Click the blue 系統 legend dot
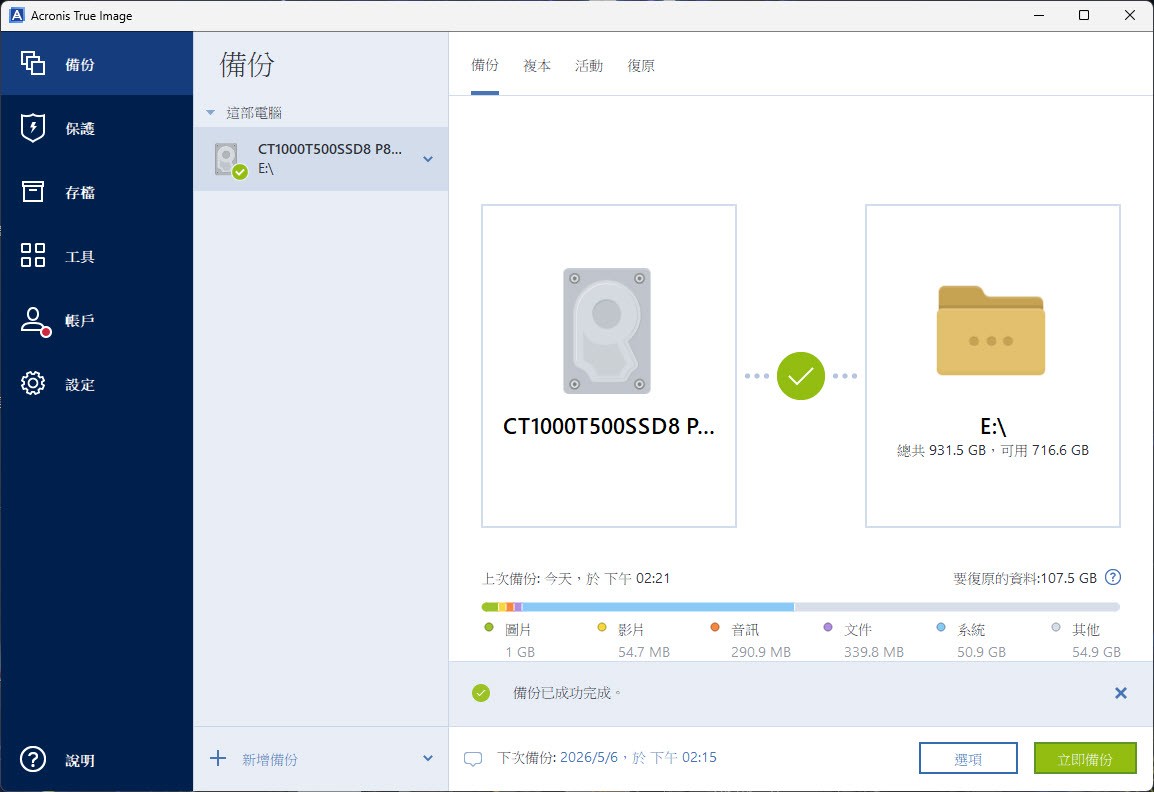This screenshot has width=1154, height=792. tap(941, 628)
